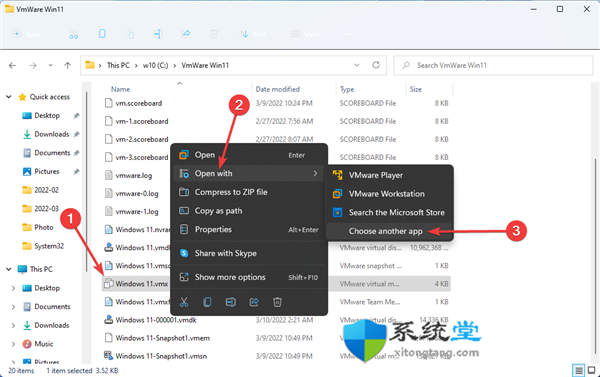Pick VMware Workstation from the submenu
Viewport: 600px width, 377px height.
(x=390, y=194)
